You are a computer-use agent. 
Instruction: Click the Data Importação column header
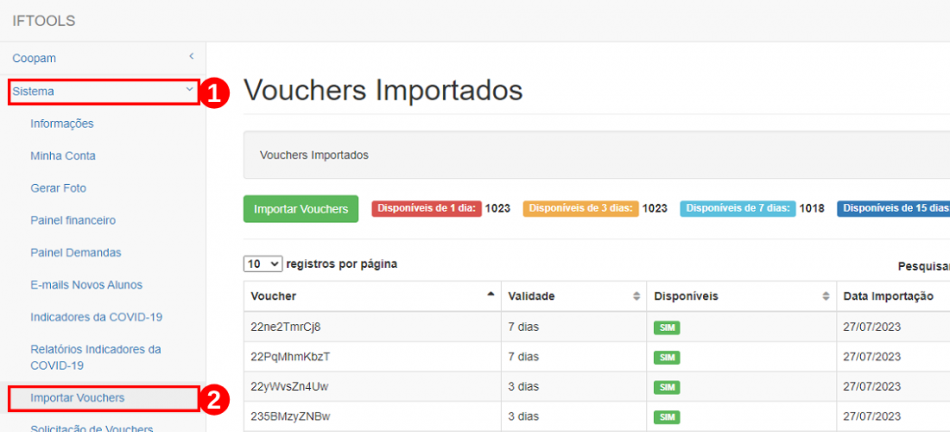pyautogui.click(x=888, y=296)
